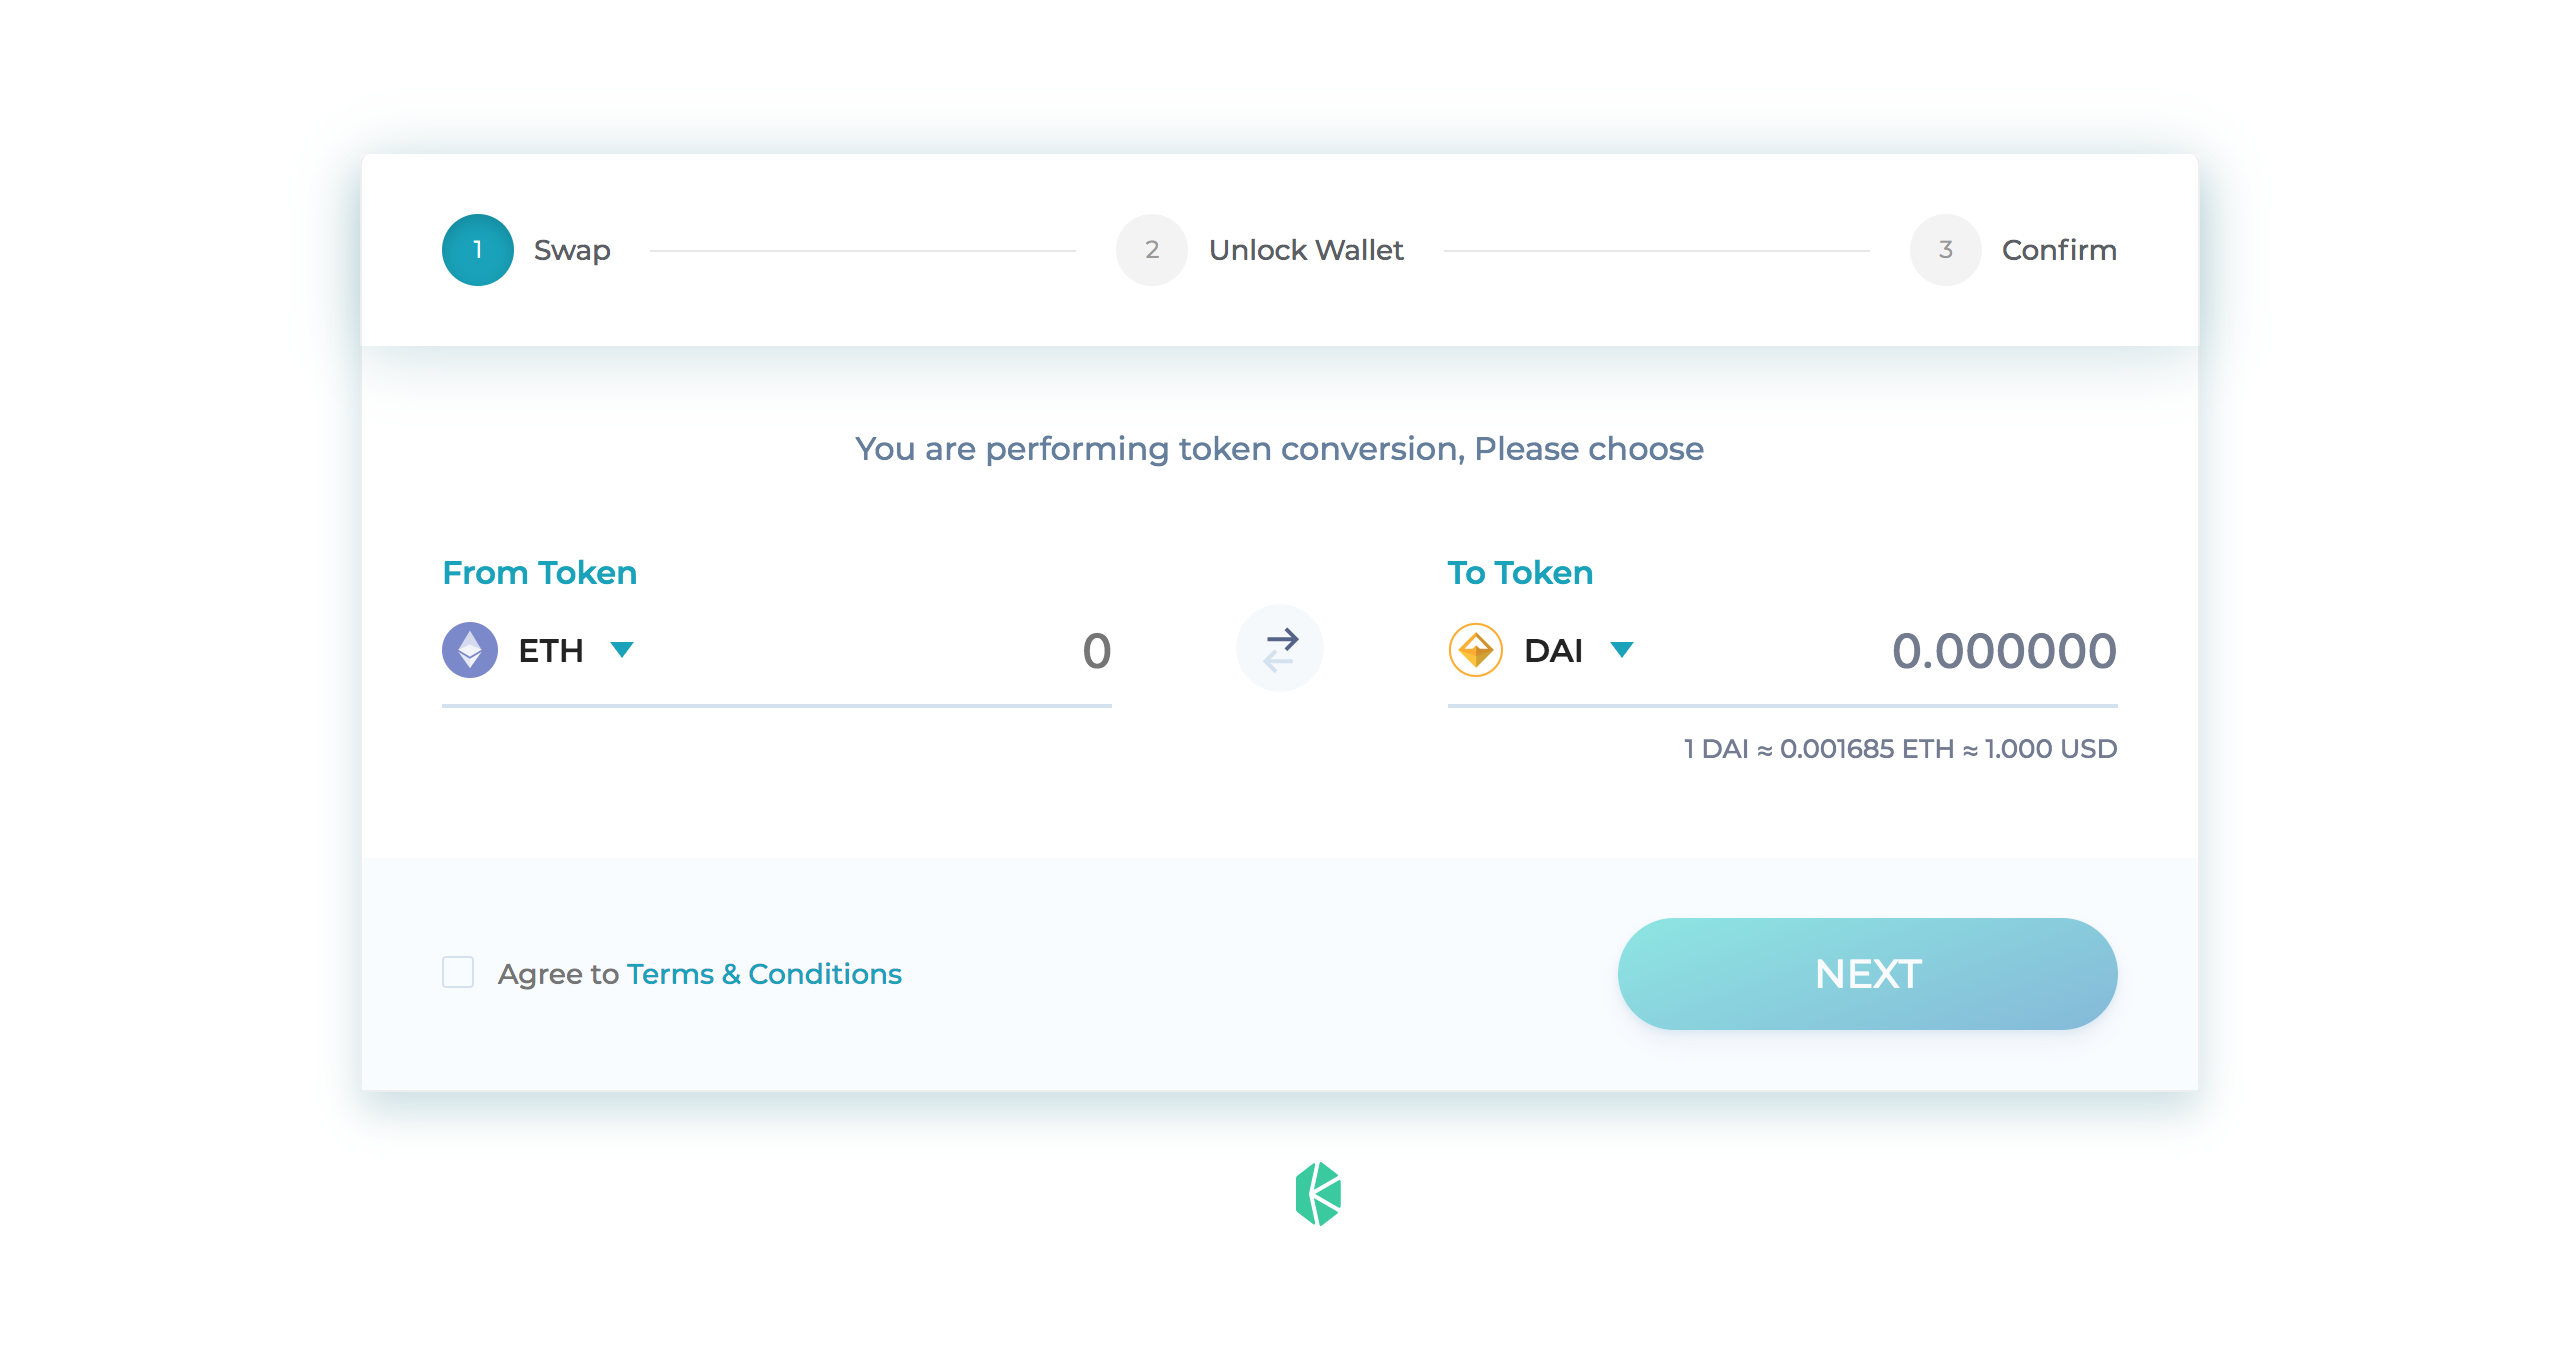Go to the Unlock Wallet step label
This screenshot has height=1372, width=2560.
1306,250
